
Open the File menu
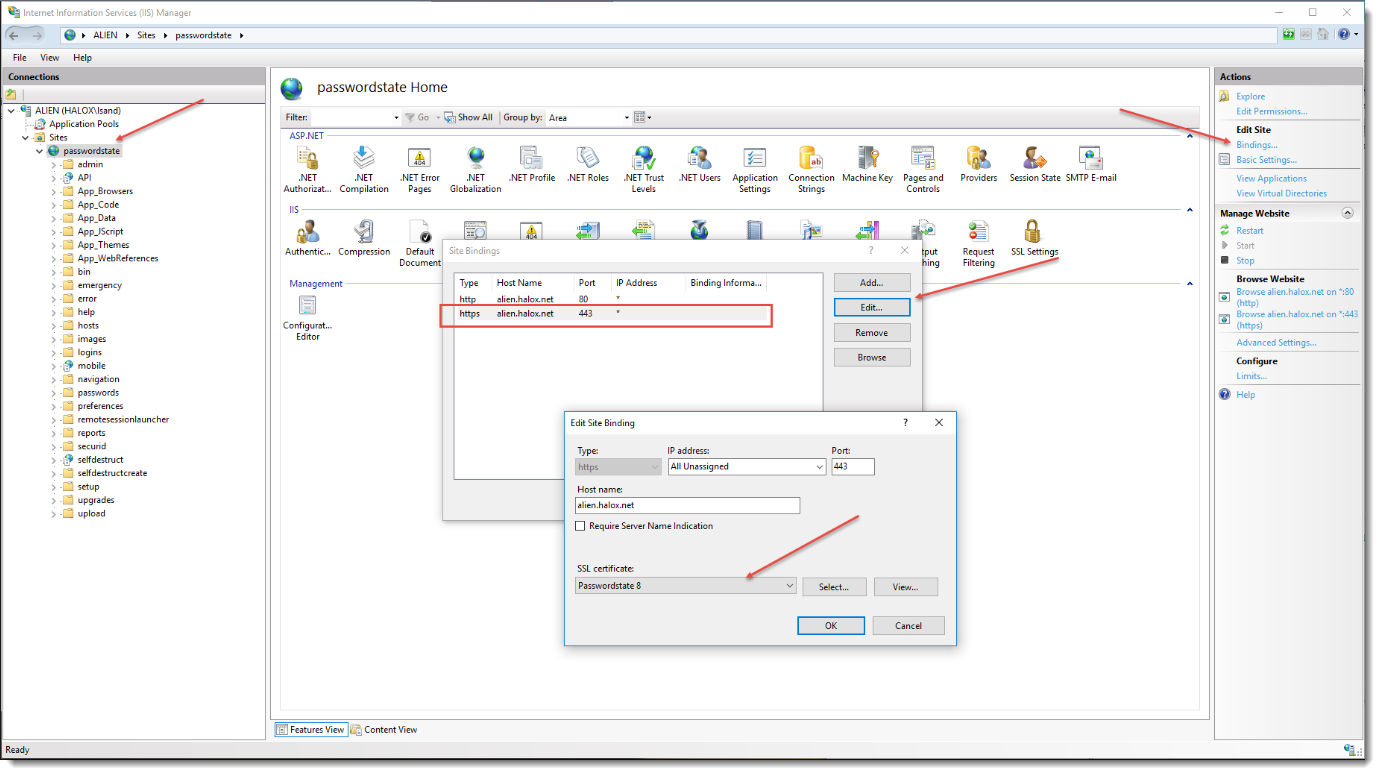click(x=20, y=58)
